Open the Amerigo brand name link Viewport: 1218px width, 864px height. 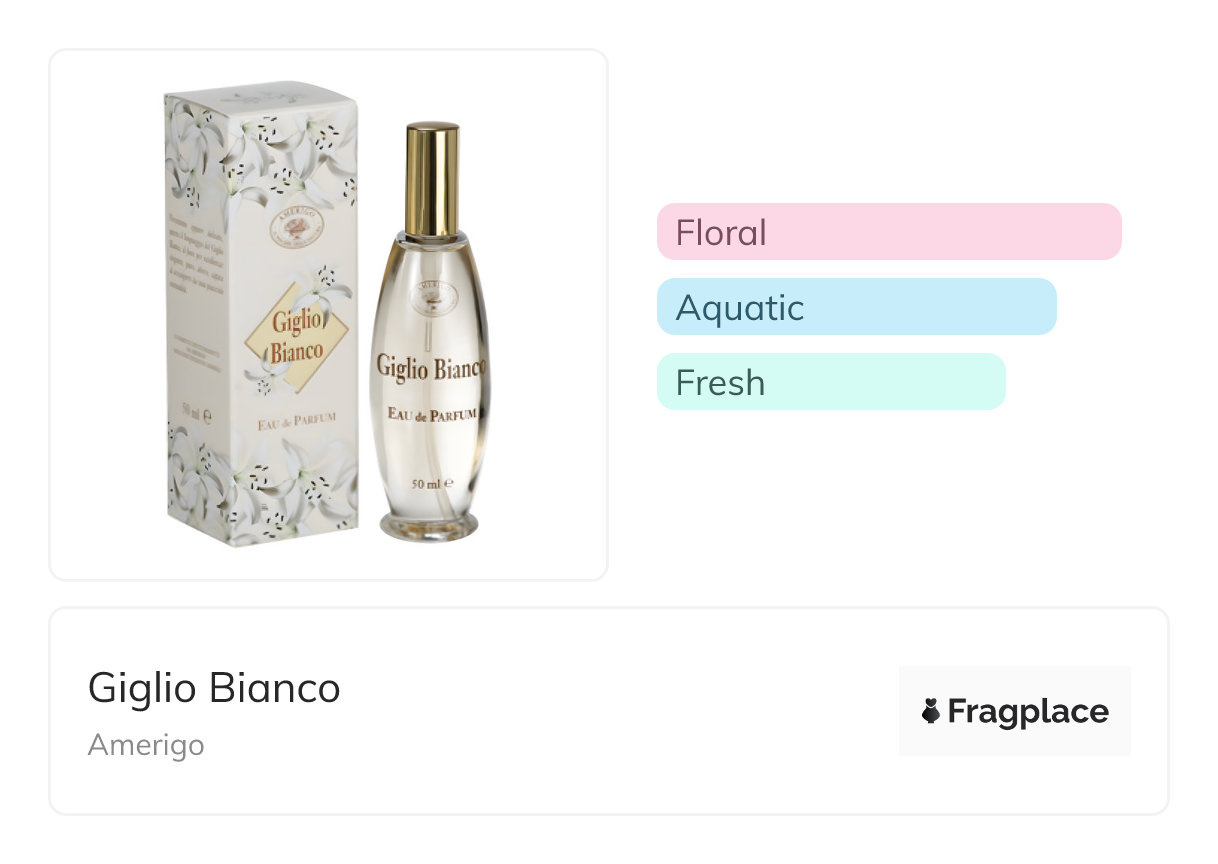tap(146, 745)
